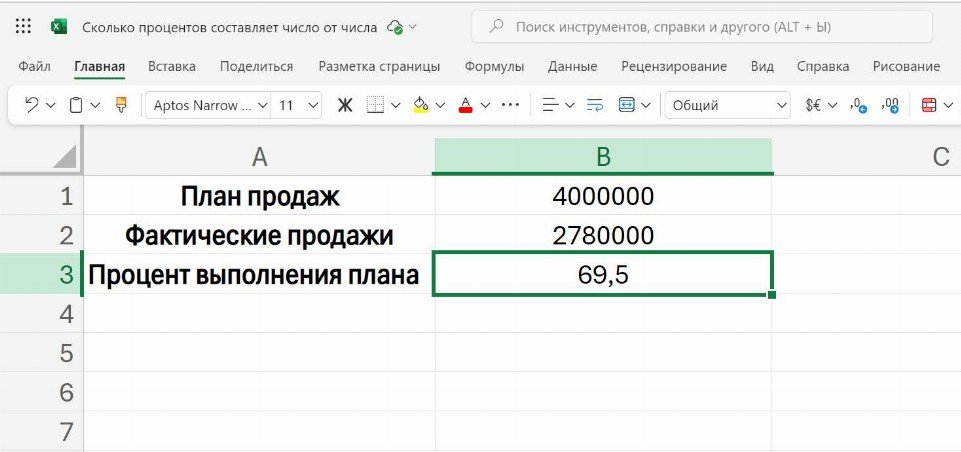Viewport: 961px width, 452px height.
Task: Open the Вставка ribbon tab
Action: (x=172, y=67)
